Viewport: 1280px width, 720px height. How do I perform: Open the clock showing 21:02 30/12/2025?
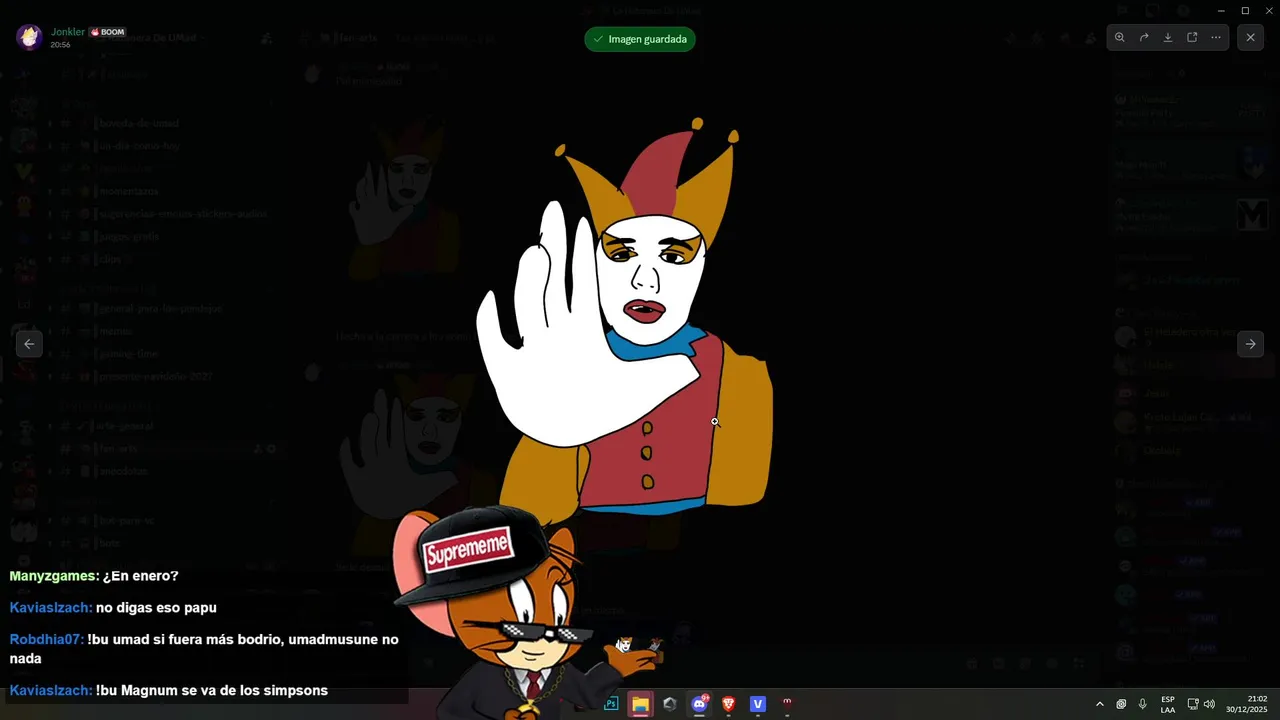pos(1246,704)
